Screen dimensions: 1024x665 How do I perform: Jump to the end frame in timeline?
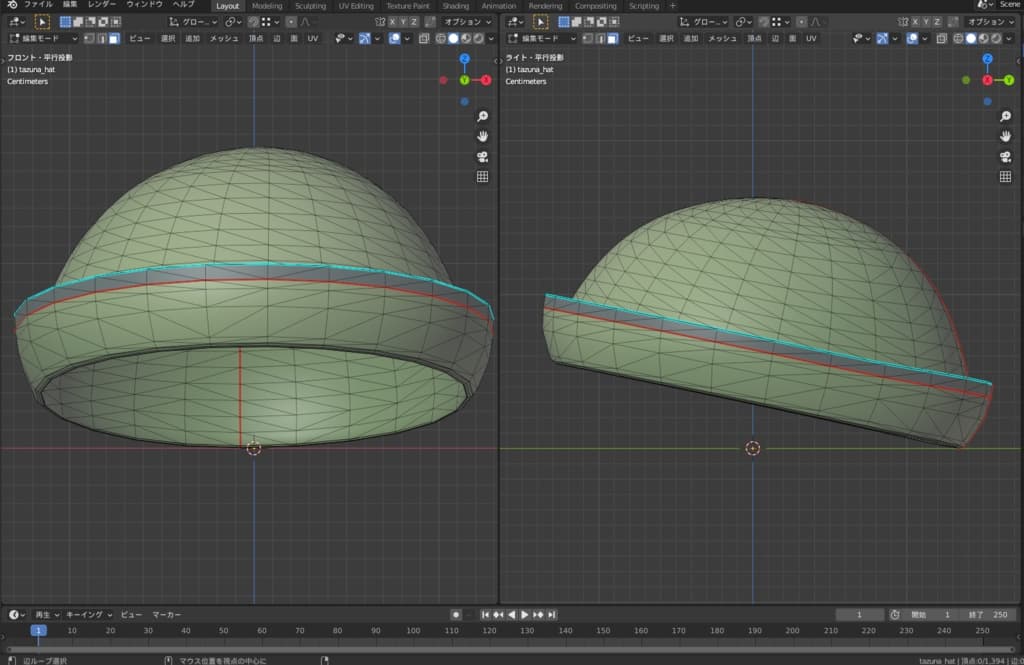coord(551,614)
